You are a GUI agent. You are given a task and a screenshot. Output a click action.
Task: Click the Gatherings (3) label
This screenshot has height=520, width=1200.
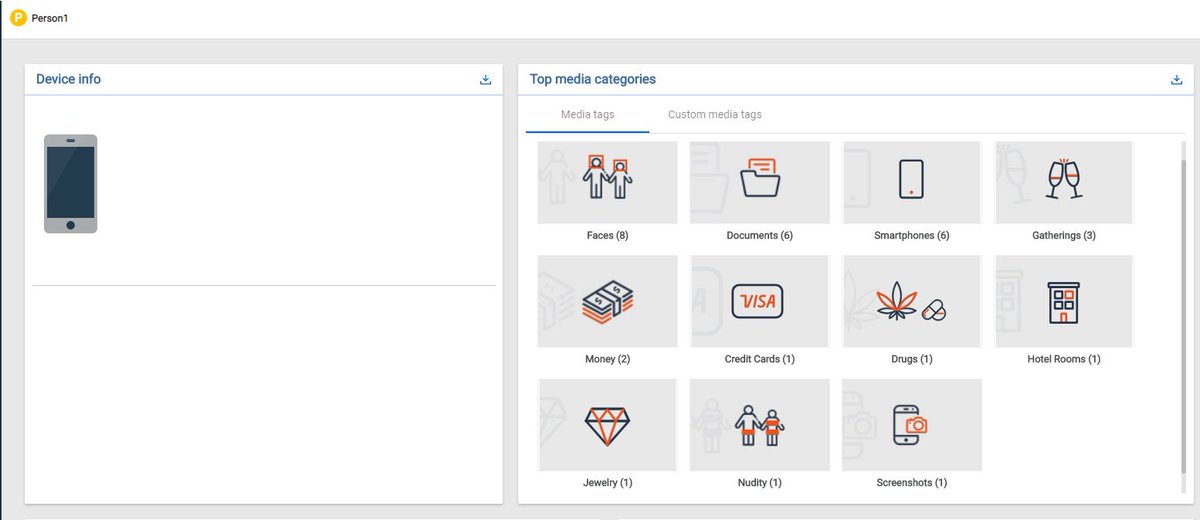click(1064, 236)
